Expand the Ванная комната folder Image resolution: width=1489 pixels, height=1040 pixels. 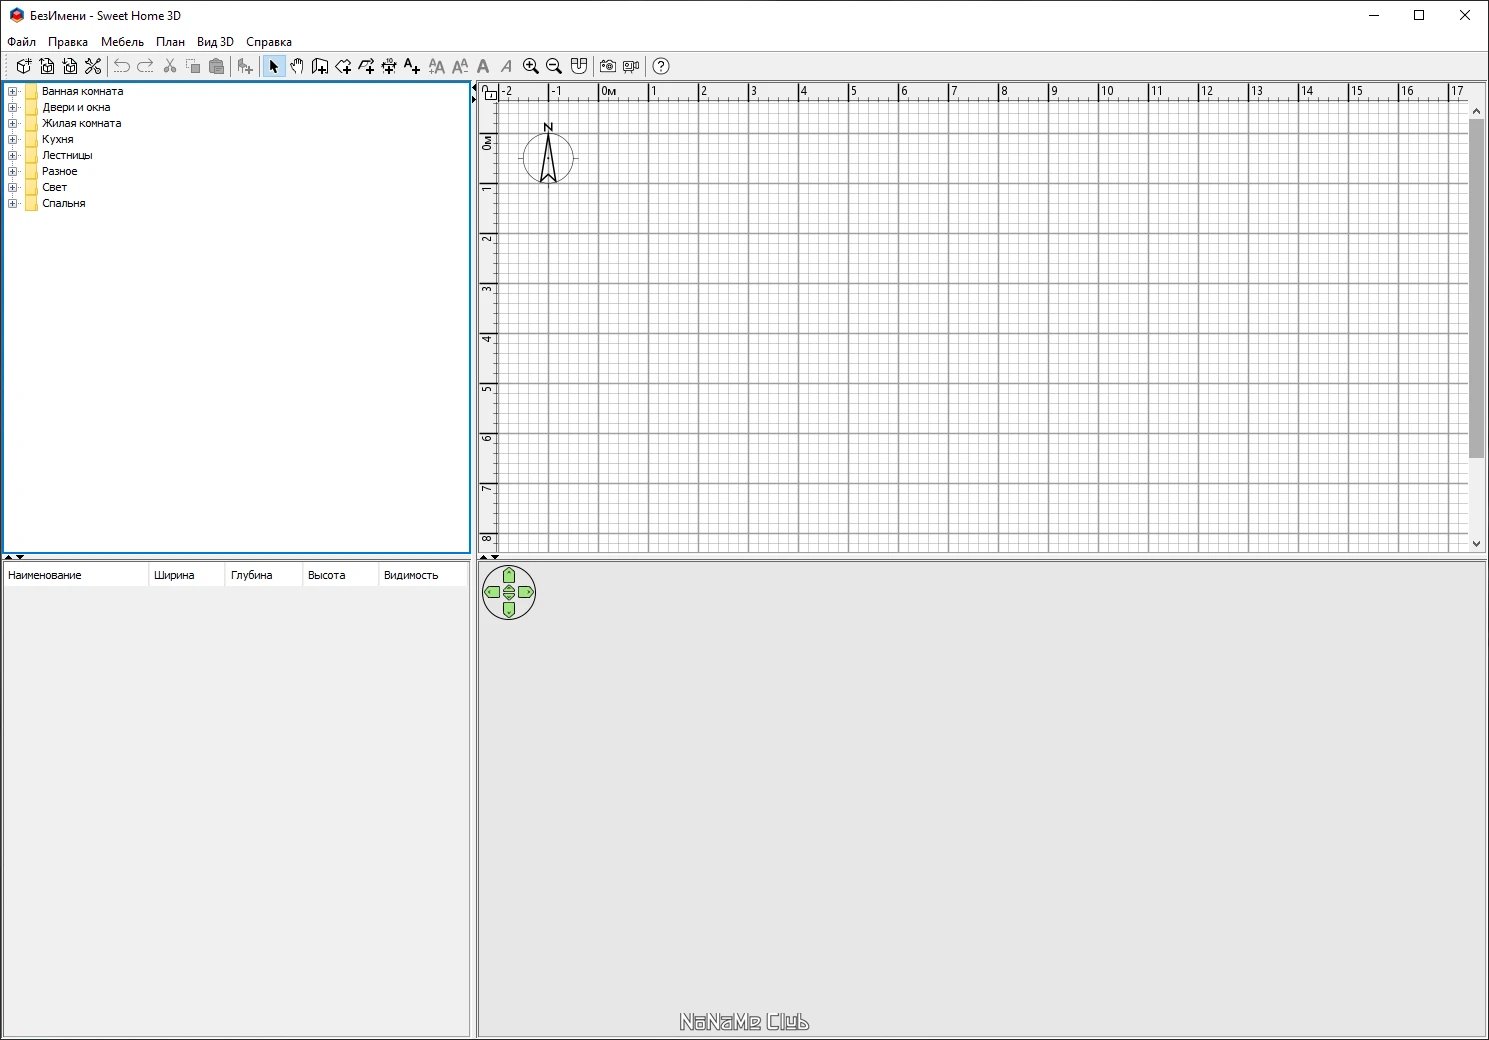pos(13,91)
